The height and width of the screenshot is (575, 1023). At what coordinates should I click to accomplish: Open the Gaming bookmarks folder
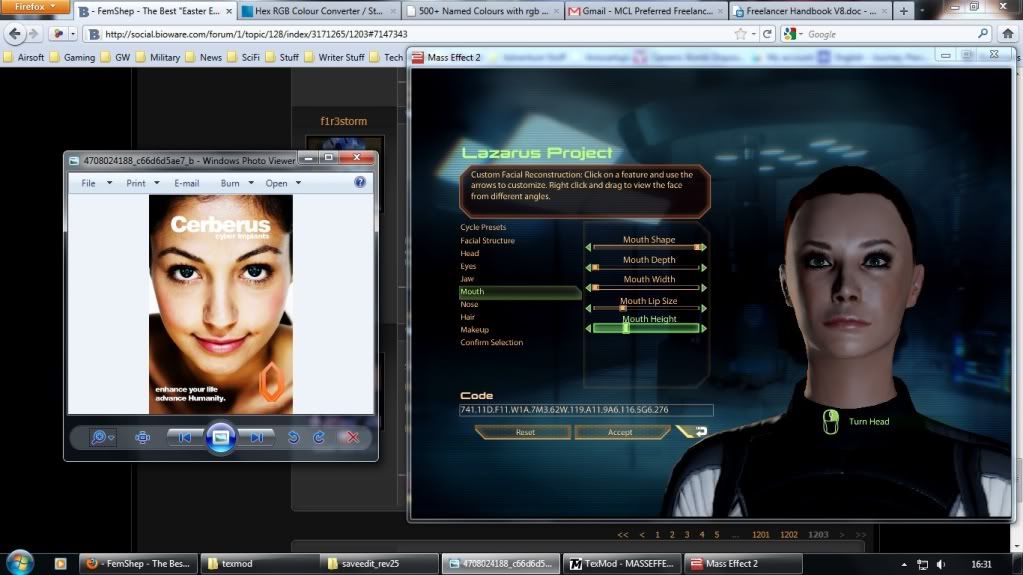tap(72, 57)
